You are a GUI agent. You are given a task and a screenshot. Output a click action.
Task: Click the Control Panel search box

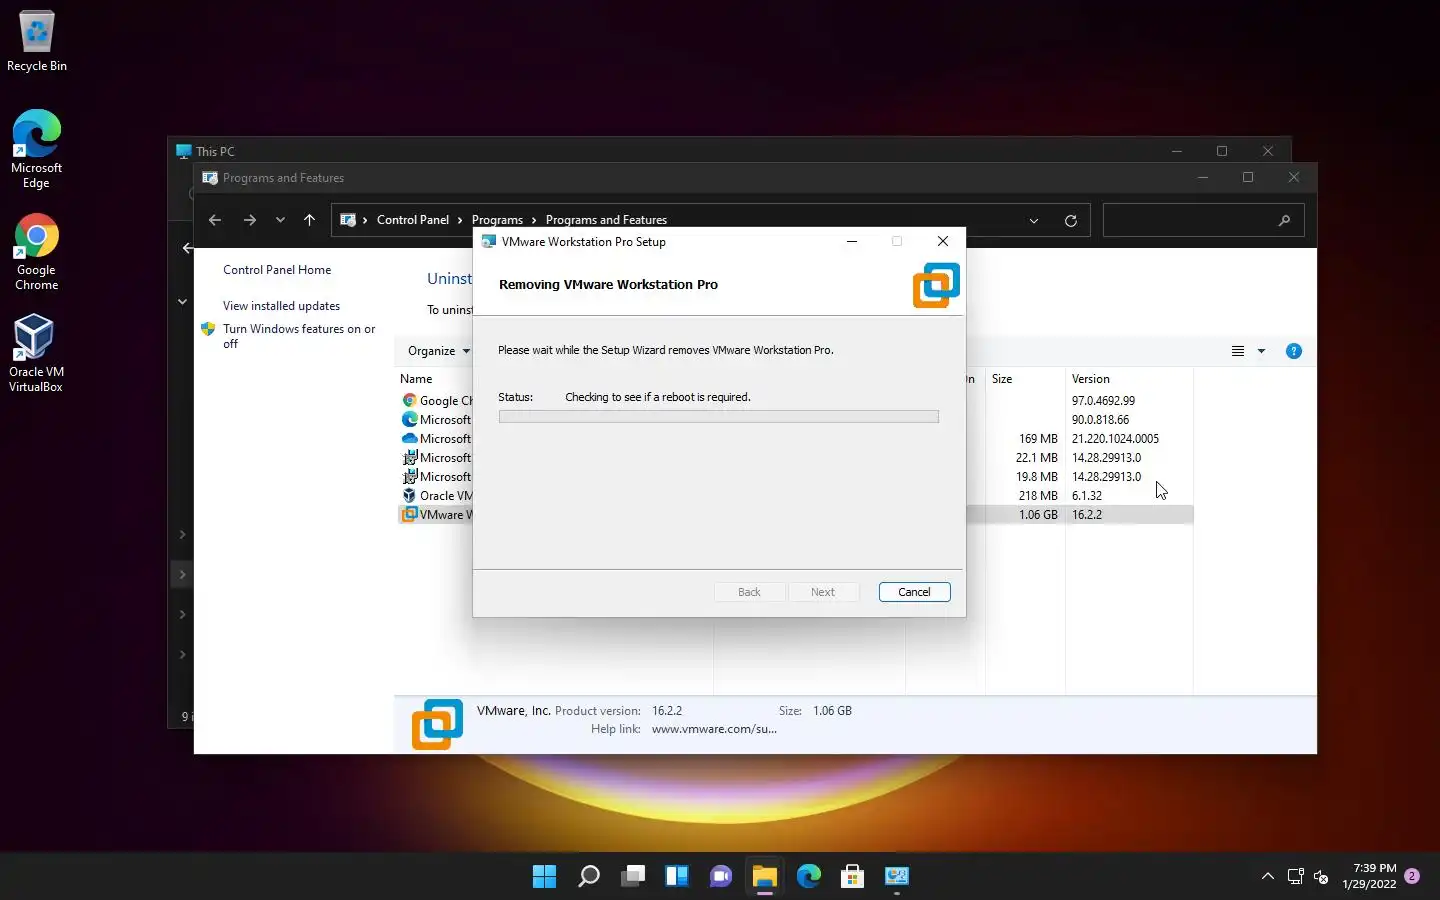click(x=1203, y=220)
